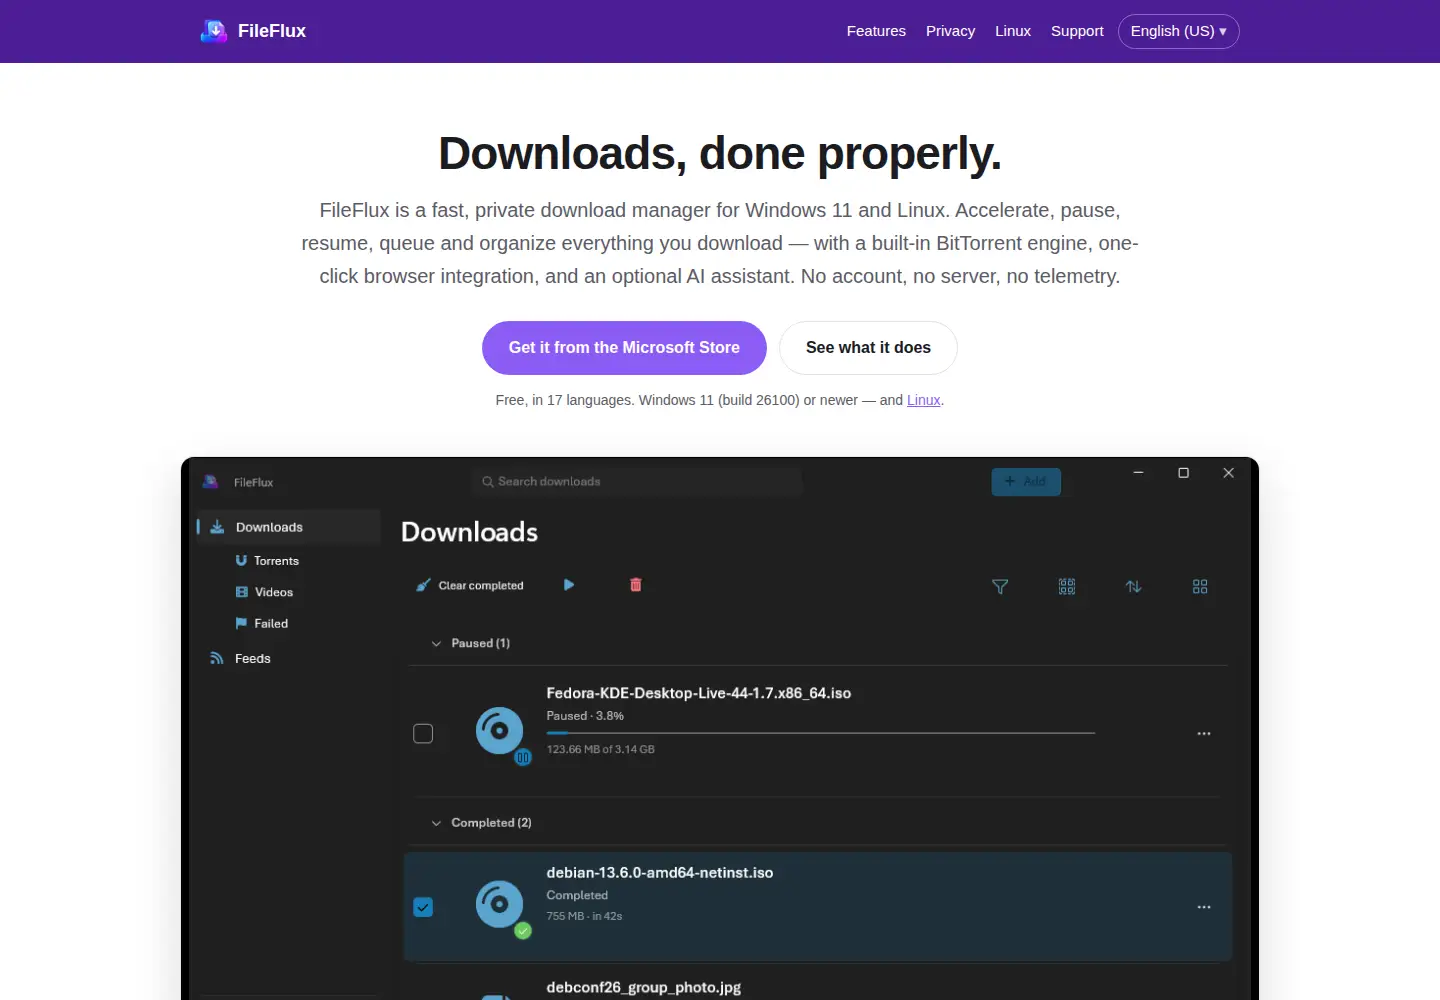The image size is (1440, 1000).
Task: Click the Fedora ISO download progress bar
Action: (821, 733)
